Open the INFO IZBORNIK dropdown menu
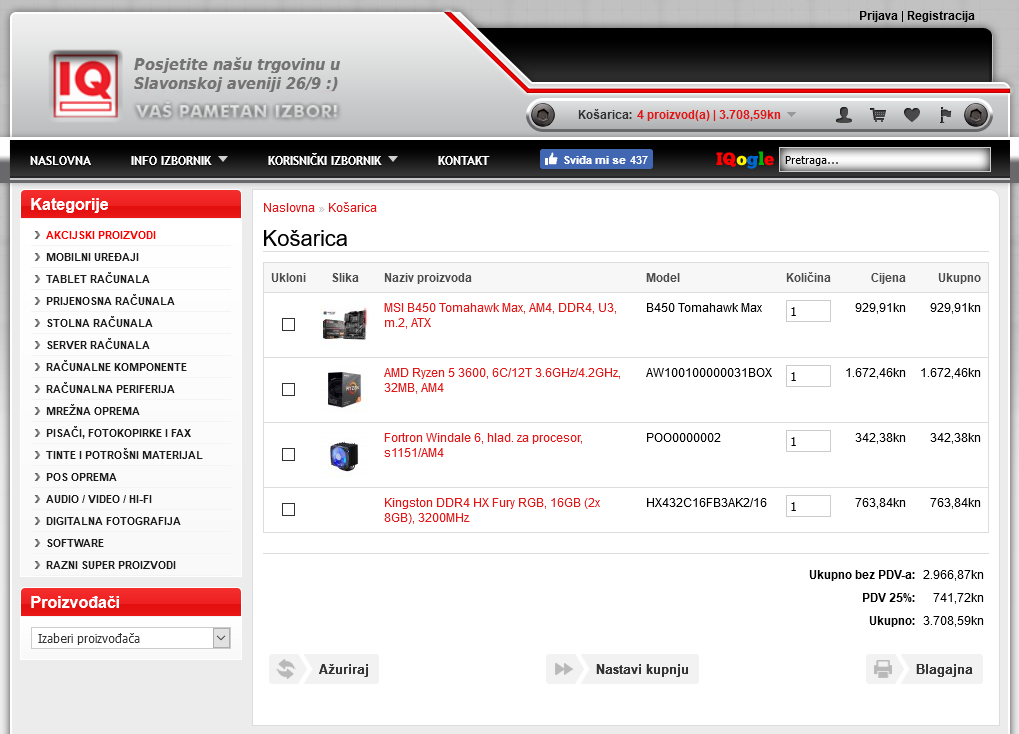The height and width of the screenshot is (734, 1019). [179, 160]
